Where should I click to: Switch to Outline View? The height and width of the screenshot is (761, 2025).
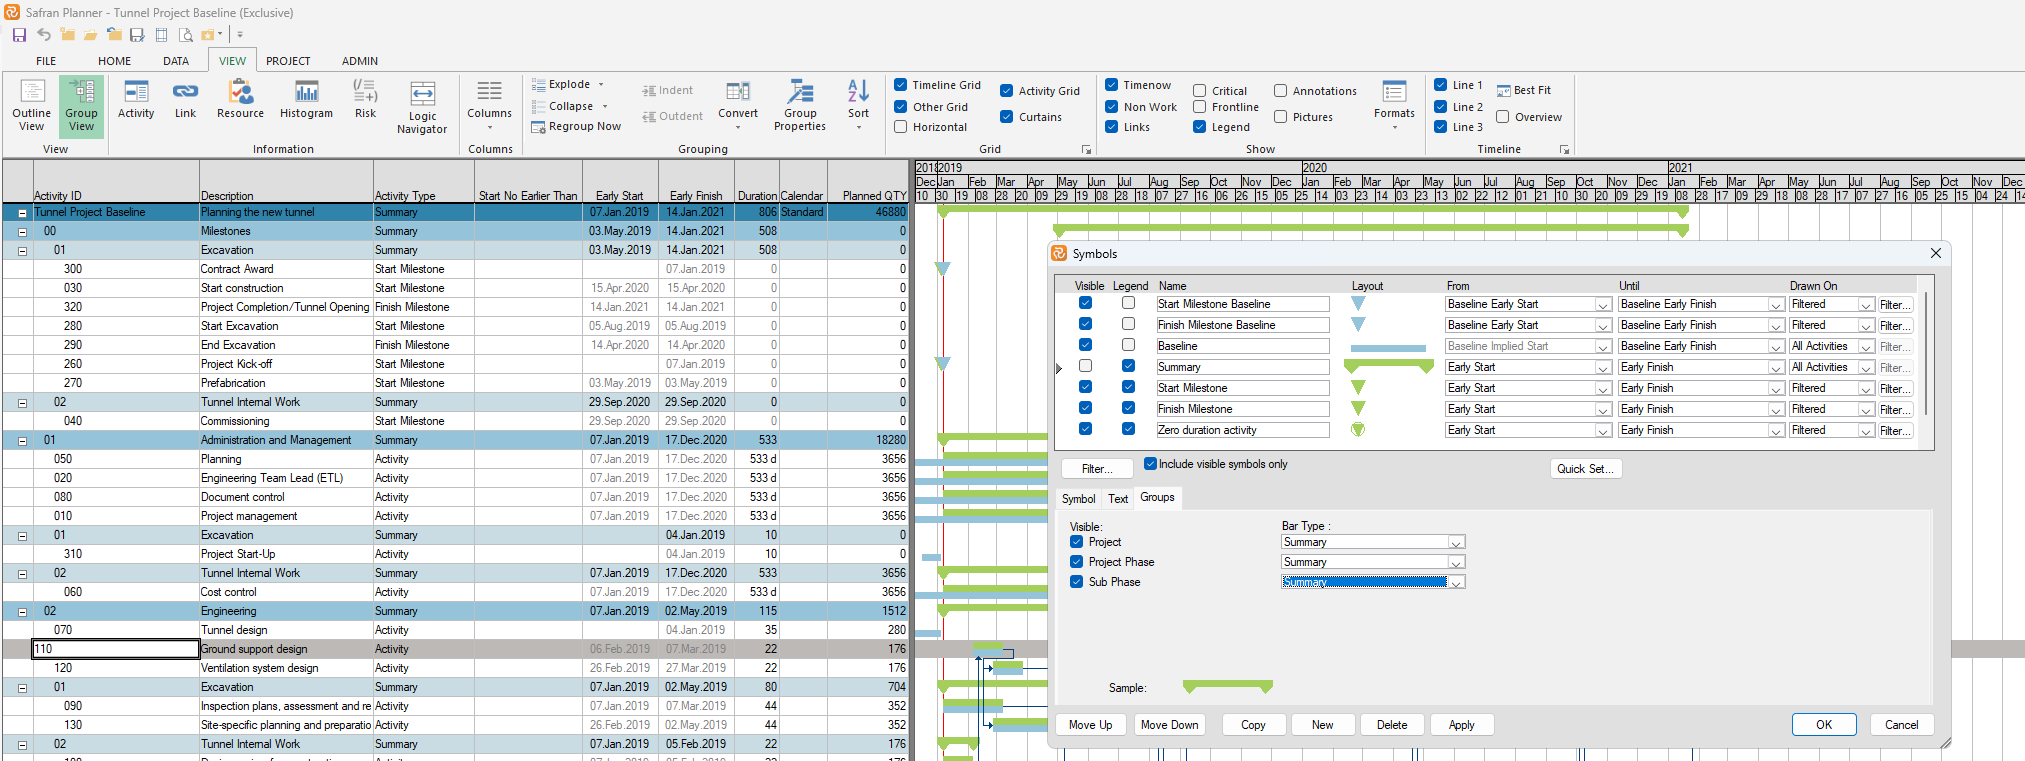(x=32, y=106)
